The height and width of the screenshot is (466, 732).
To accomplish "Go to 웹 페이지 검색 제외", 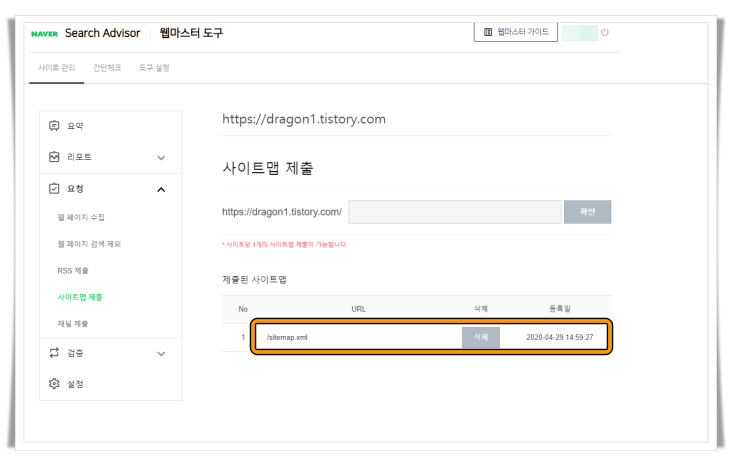I will 89,244.
